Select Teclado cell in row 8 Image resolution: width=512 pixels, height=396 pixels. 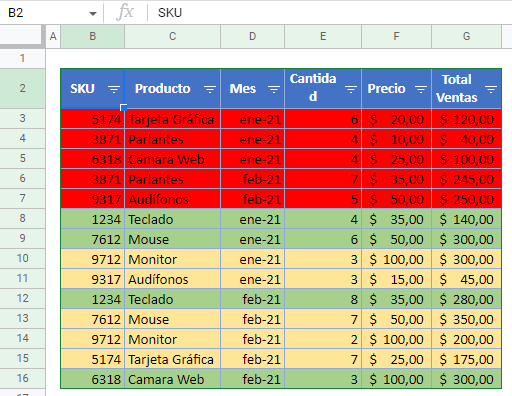pos(172,219)
